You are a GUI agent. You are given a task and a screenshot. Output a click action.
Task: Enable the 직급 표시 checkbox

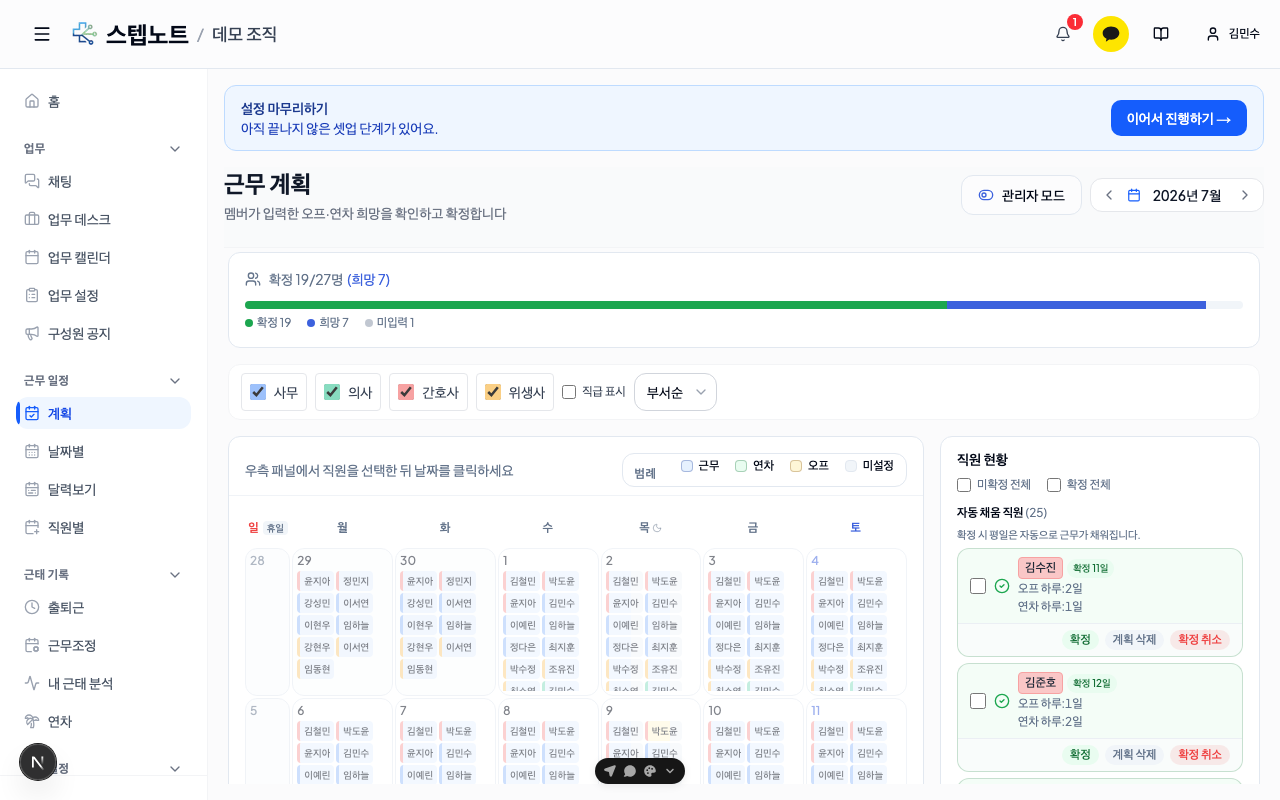[569, 392]
